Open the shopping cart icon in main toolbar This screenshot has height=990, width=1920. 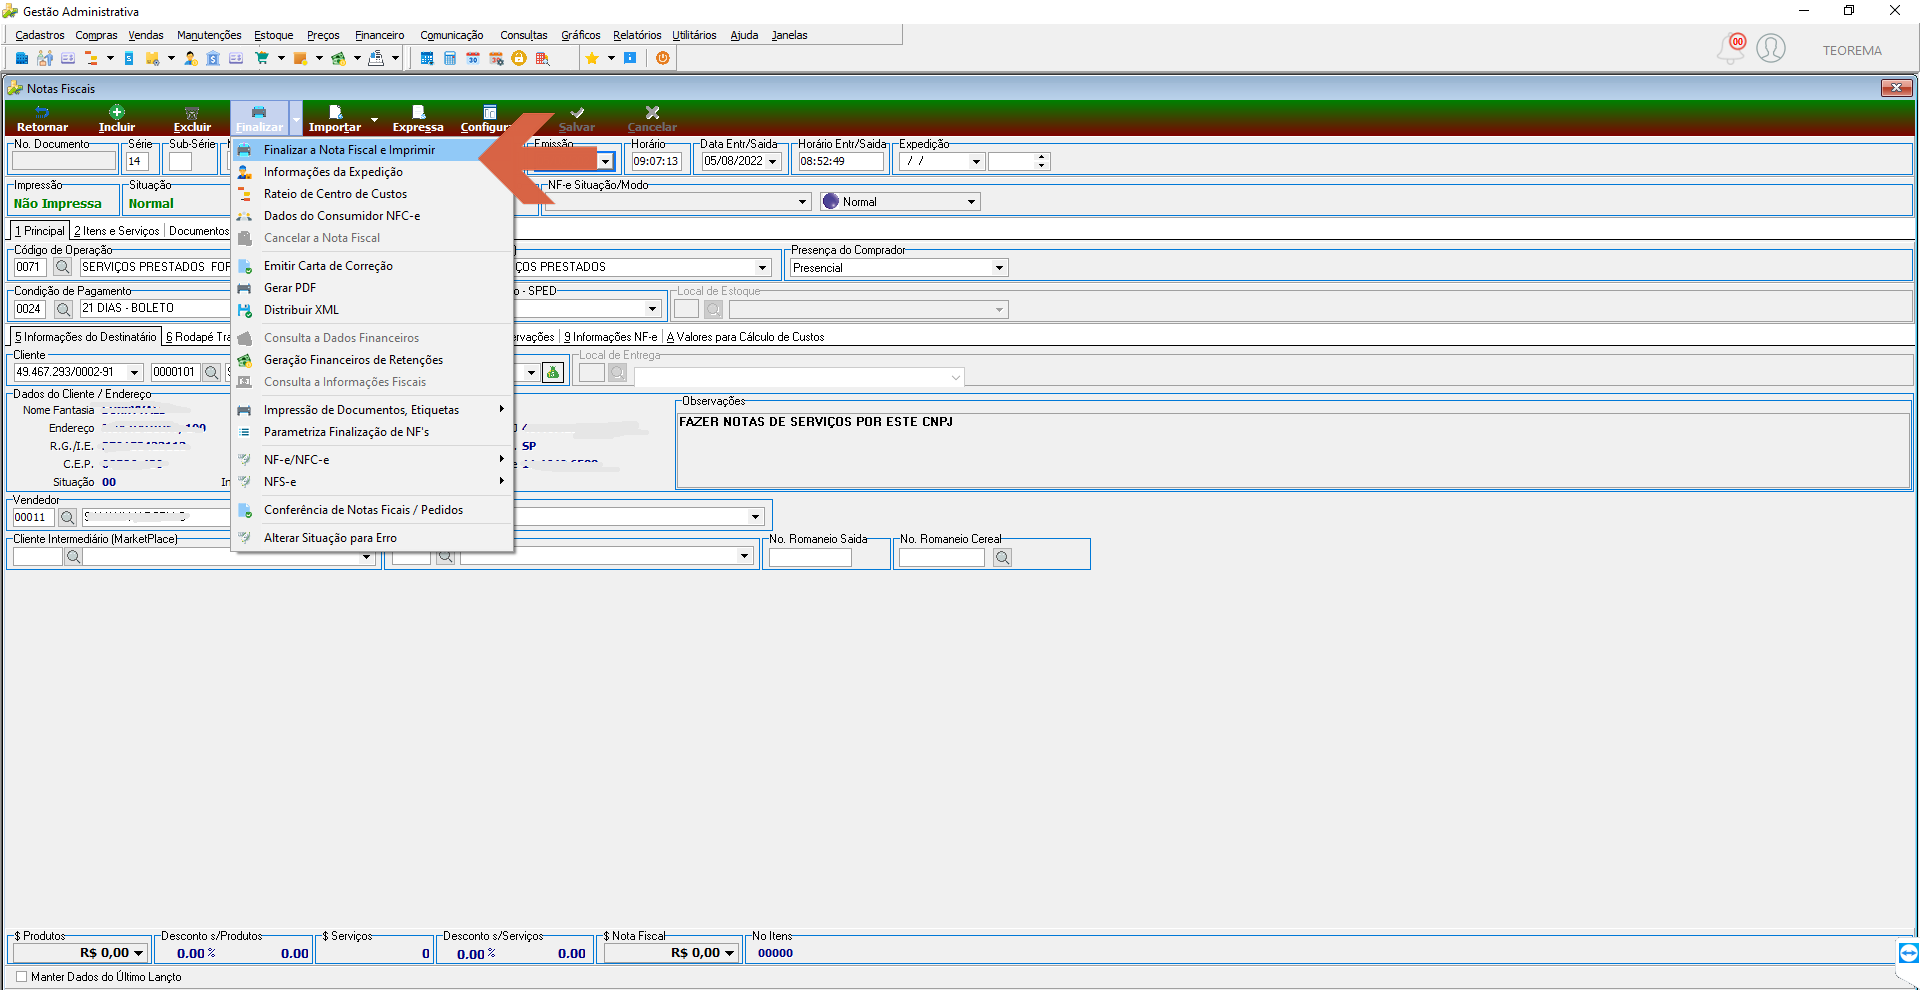click(262, 58)
